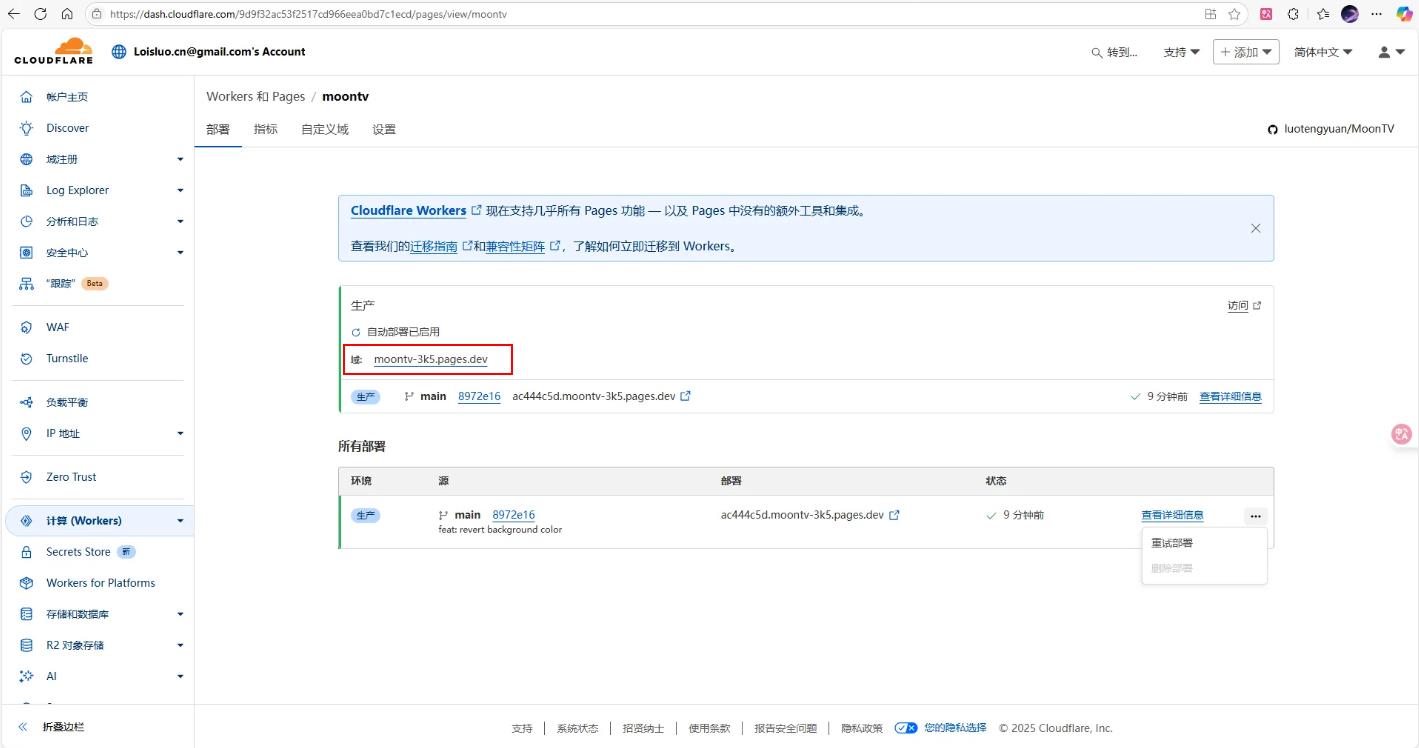Image resolution: width=1419 pixels, height=748 pixels.
Task: Open the Copilot icon
Action: (1404, 14)
